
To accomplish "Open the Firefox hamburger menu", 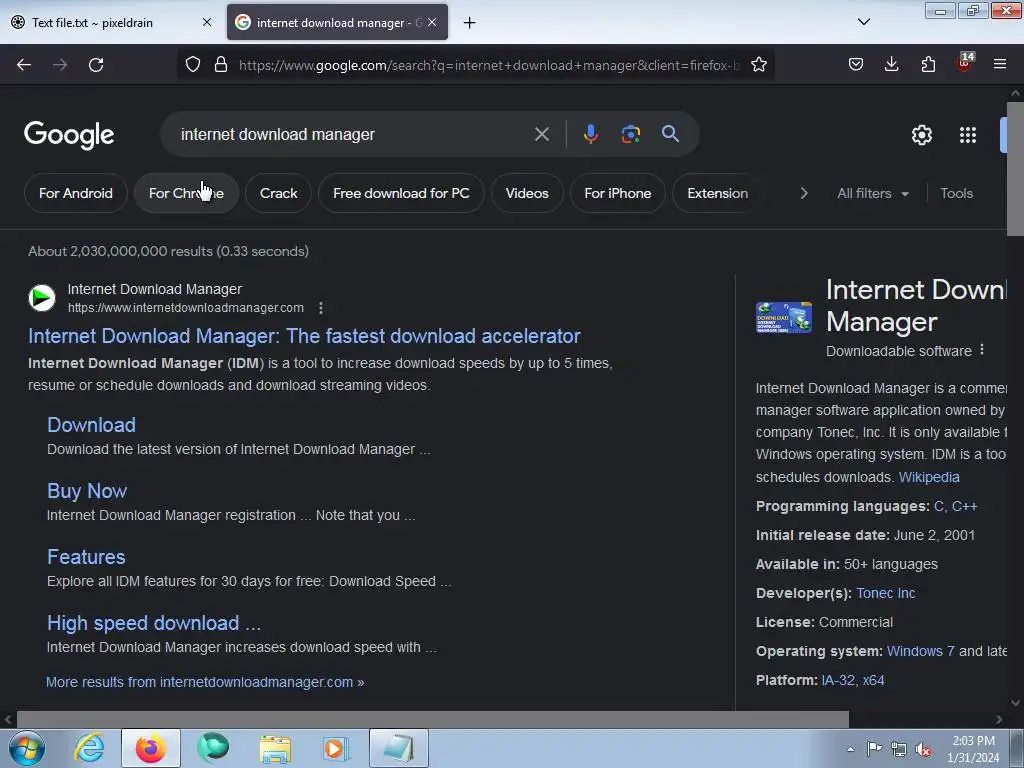I will 1000,65.
